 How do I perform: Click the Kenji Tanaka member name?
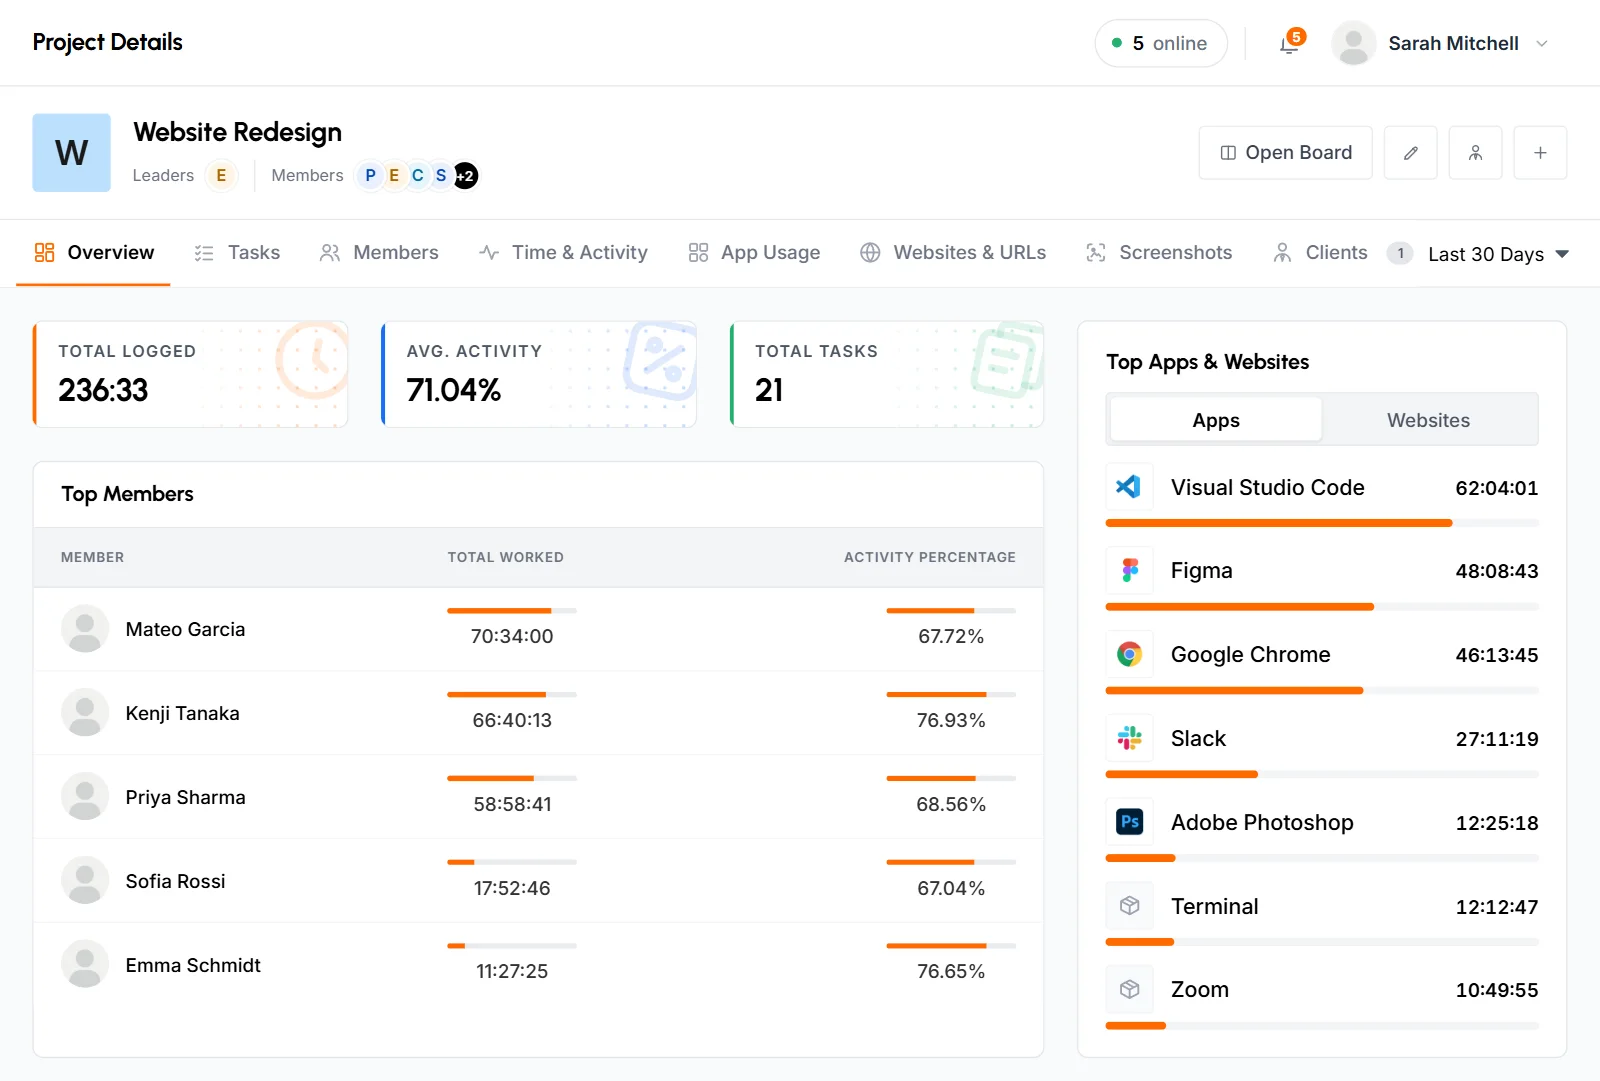pos(183,714)
